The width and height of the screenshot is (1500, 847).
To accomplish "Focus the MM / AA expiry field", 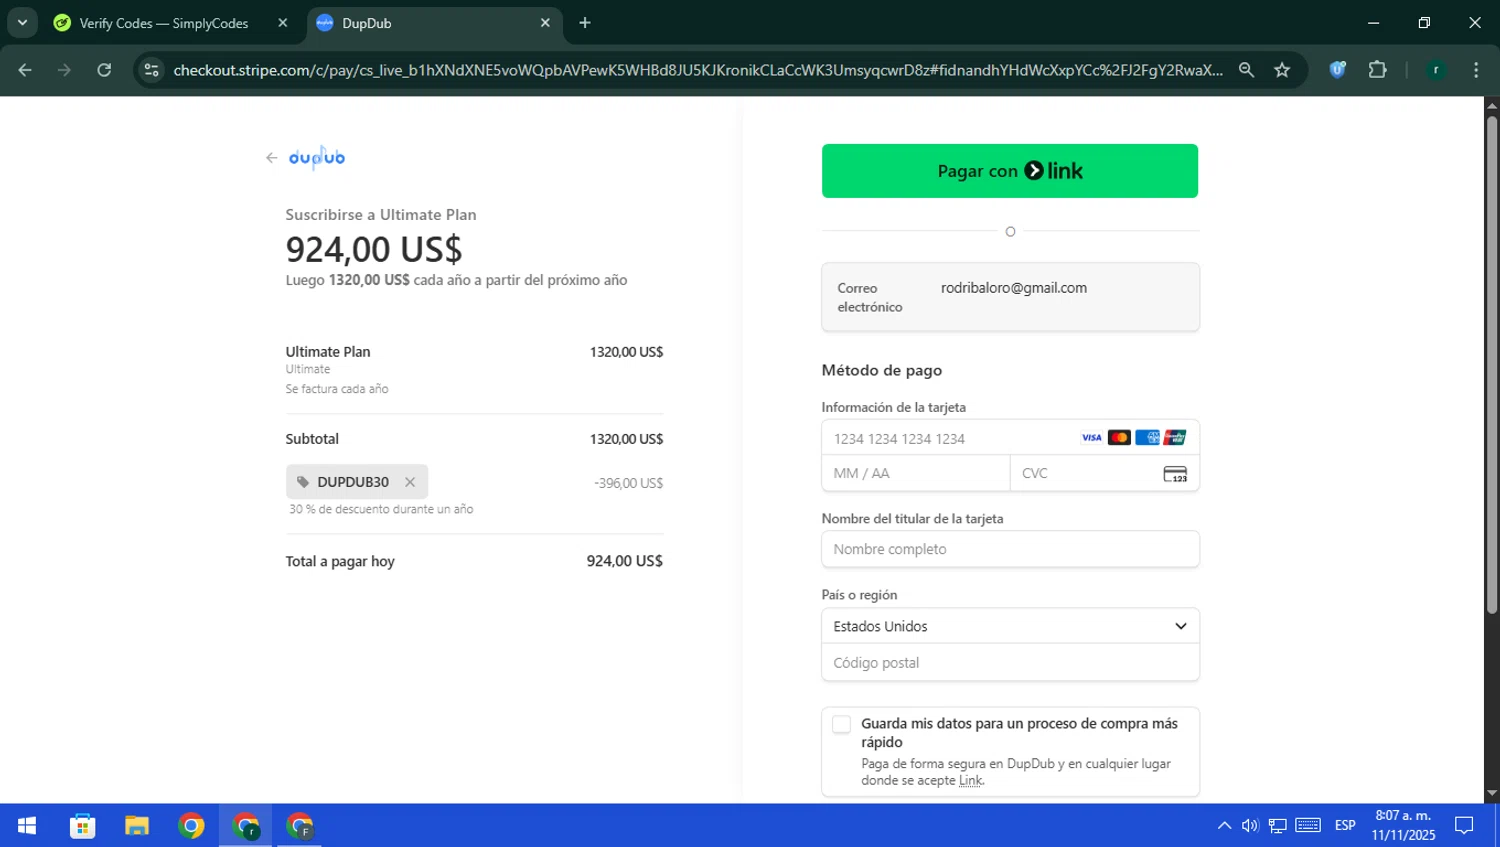I will (x=916, y=473).
